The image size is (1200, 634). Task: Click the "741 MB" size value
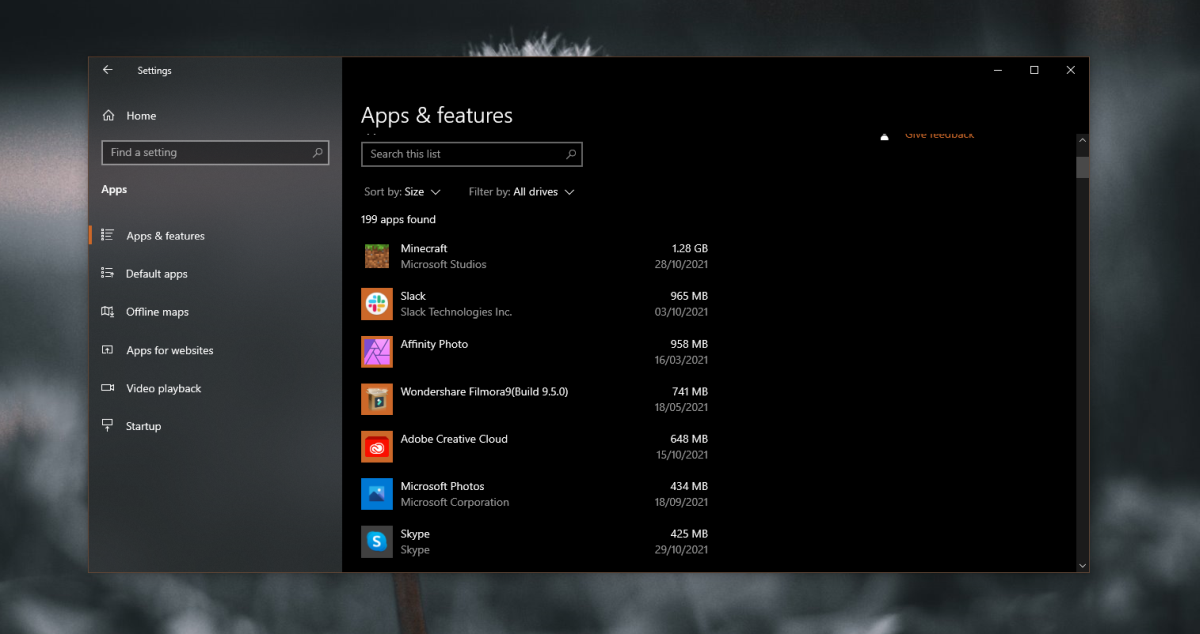(x=689, y=392)
